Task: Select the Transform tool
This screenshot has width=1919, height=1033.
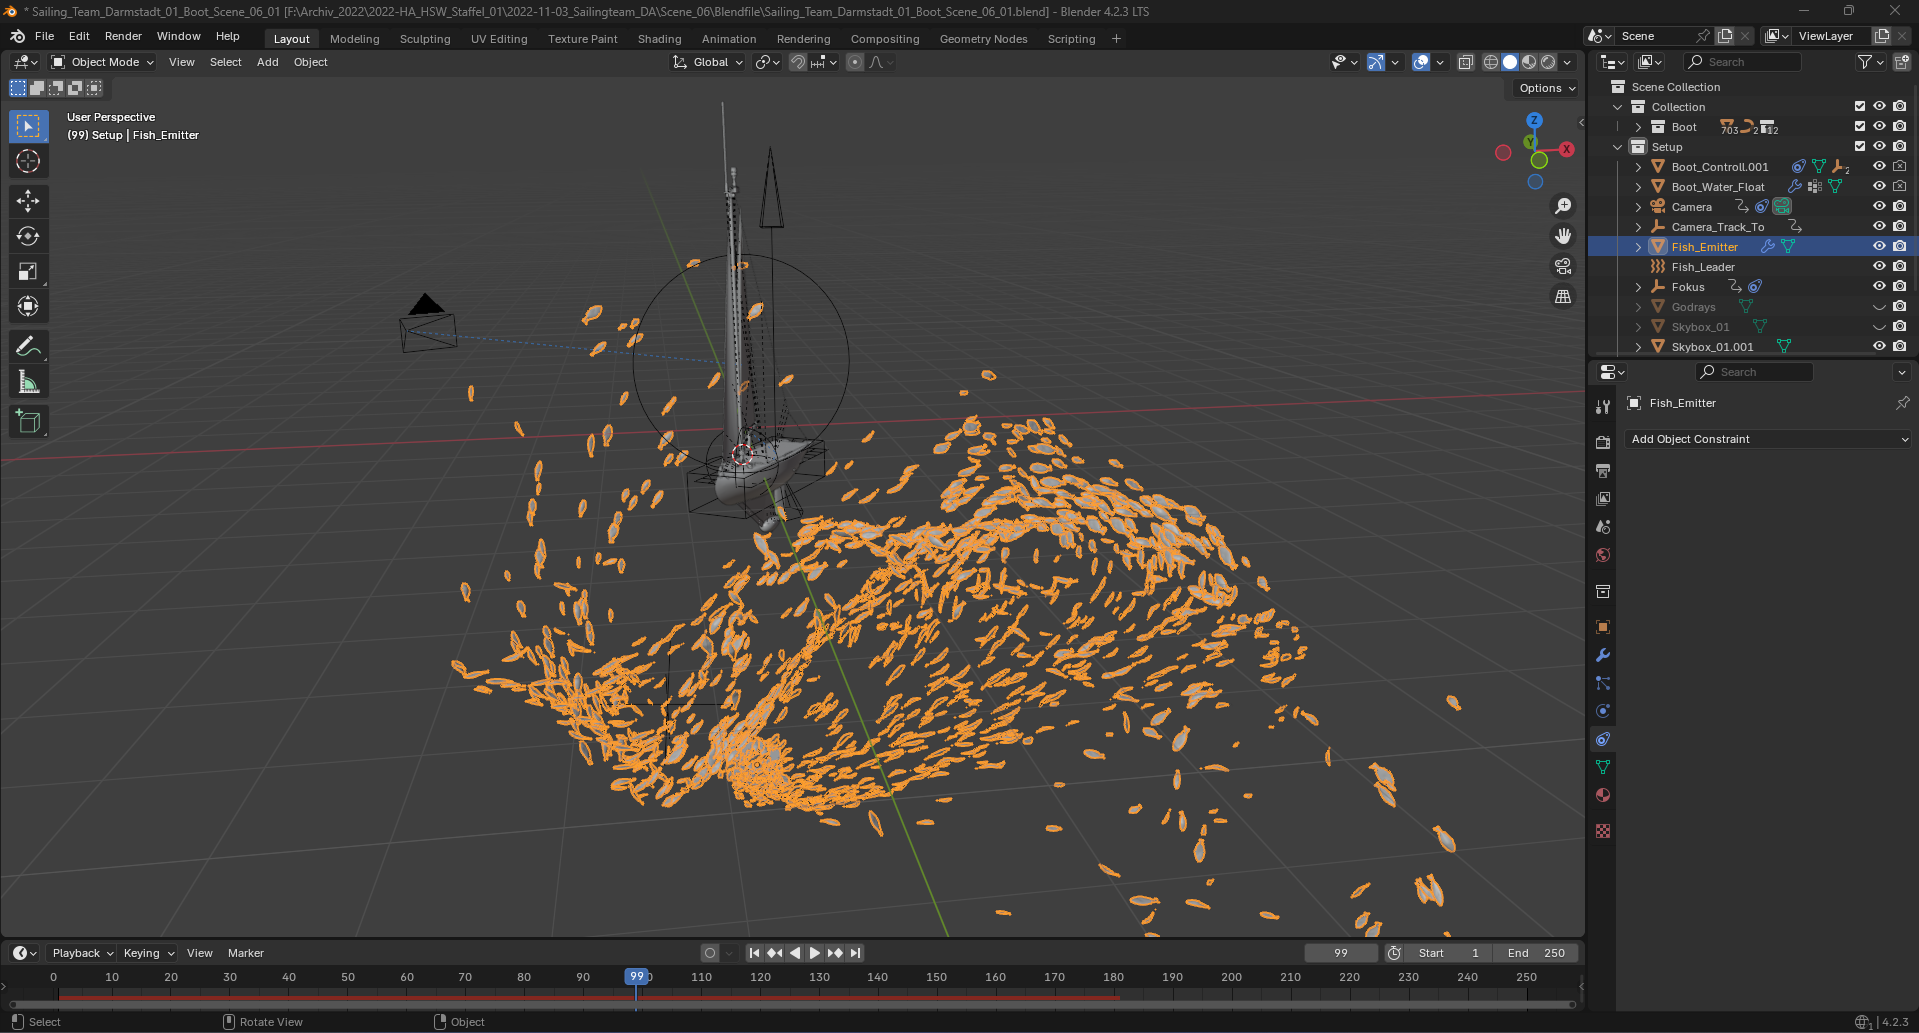Action: point(28,306)
